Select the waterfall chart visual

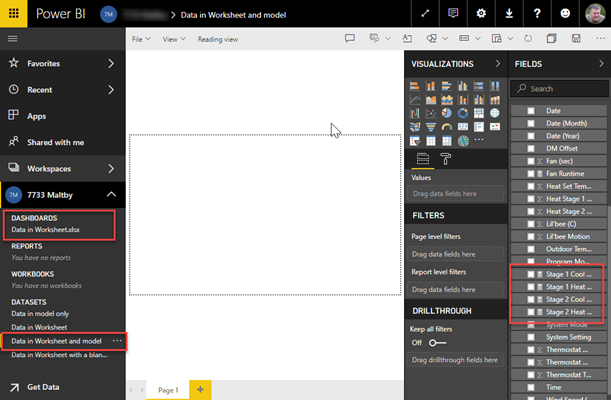(x=415, y=113)
